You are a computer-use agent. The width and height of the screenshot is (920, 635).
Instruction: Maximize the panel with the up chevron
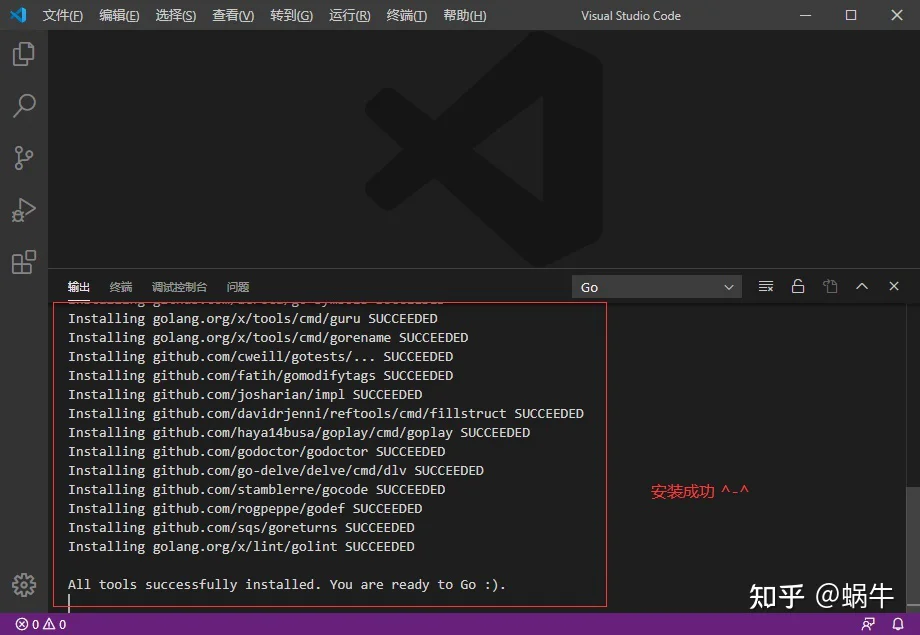pyautogui.click(x=862, y=286)
